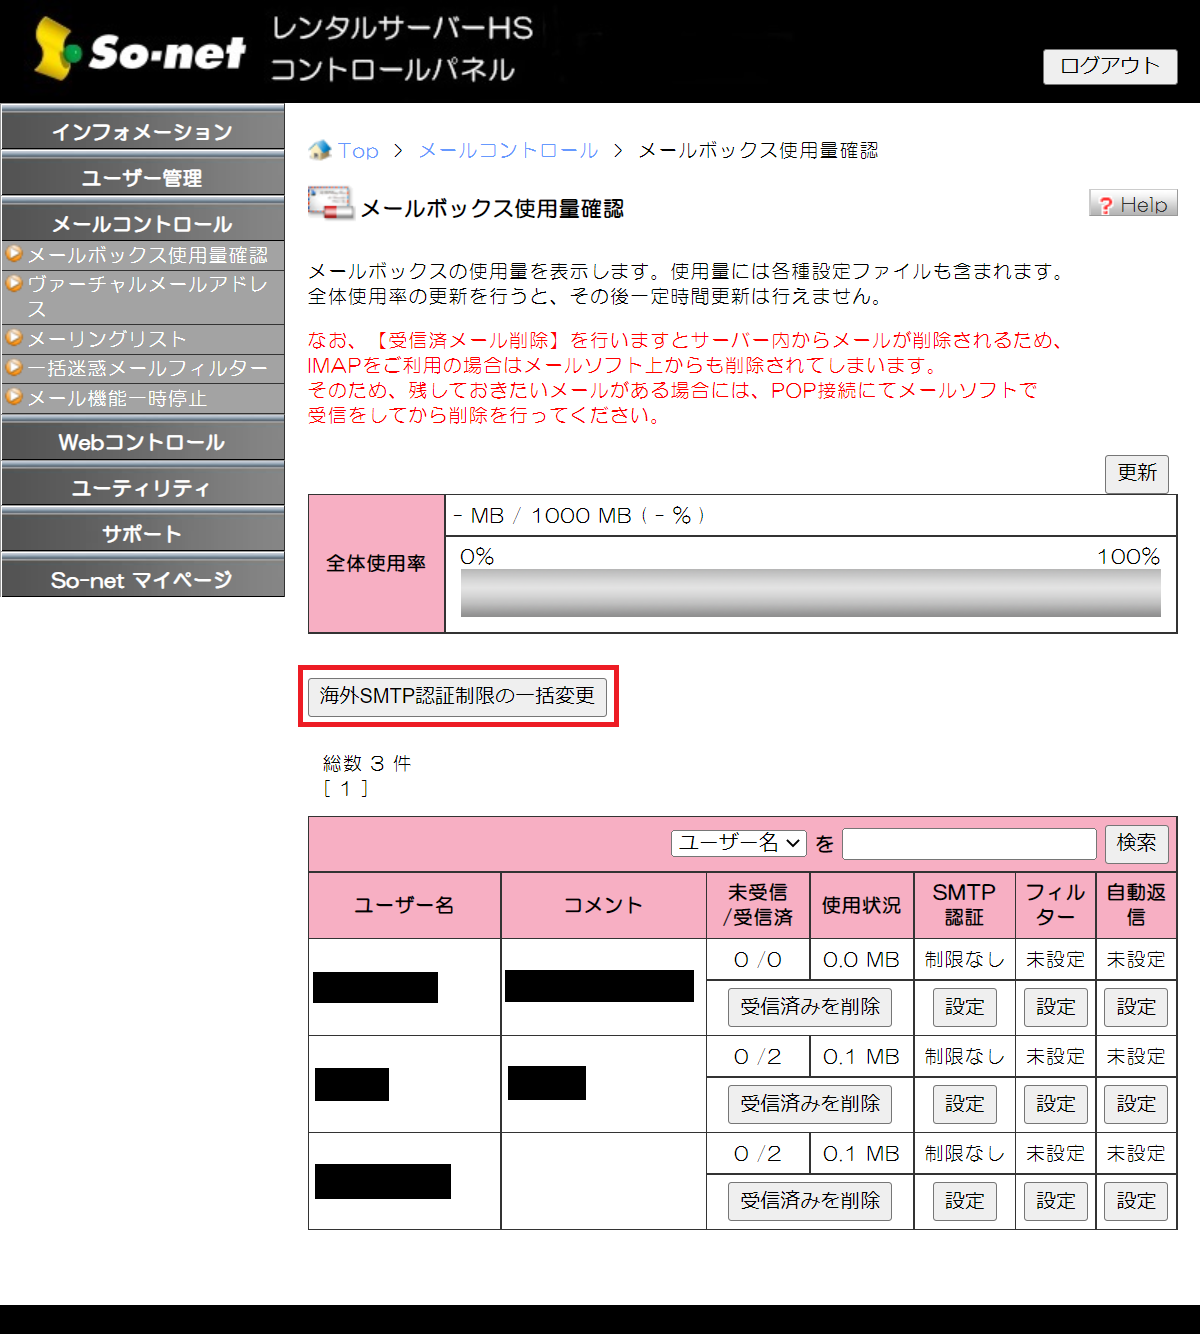Click orange bullet next to 一括迷惑メールフィルター

point(14,367)
